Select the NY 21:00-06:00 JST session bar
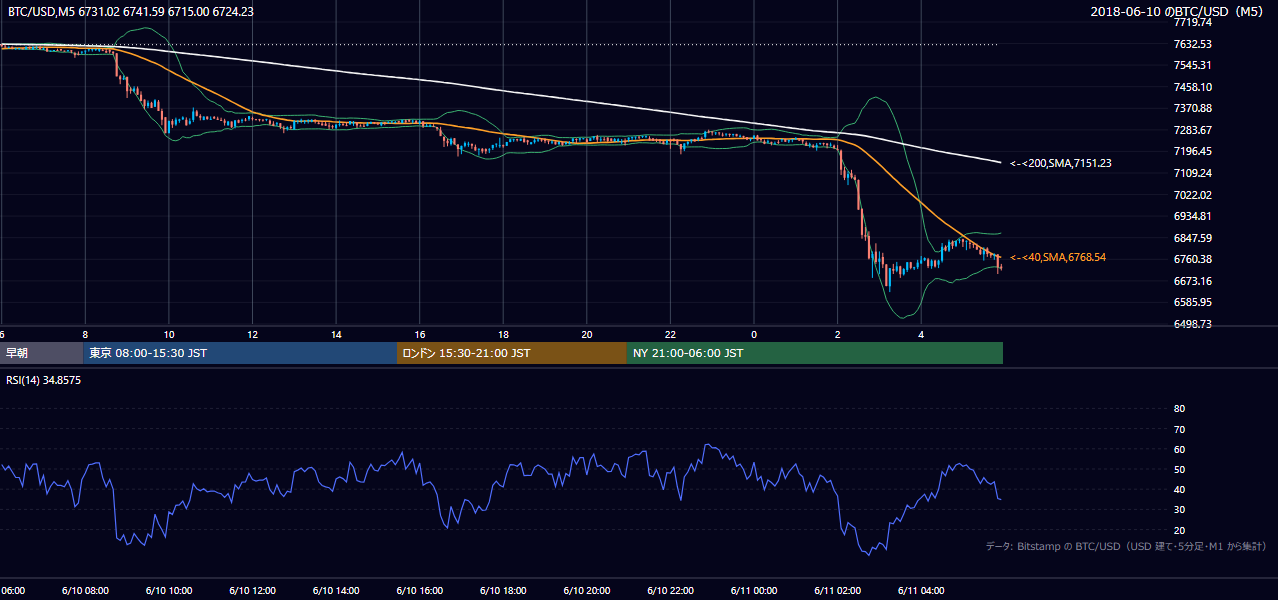 (x=815, y=353)
